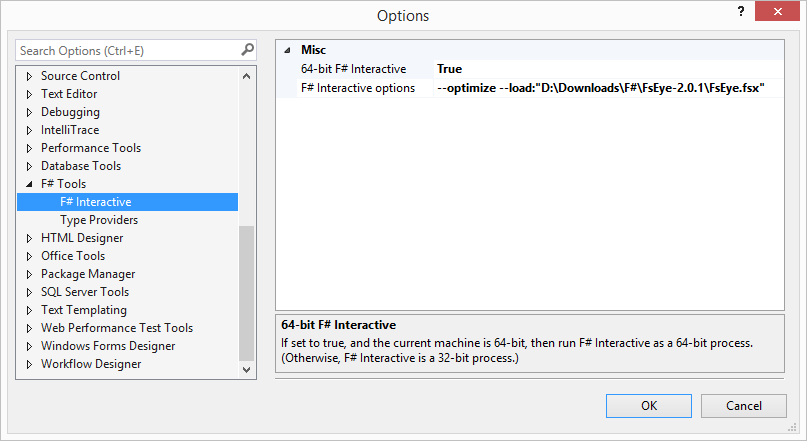Click the F# Interactive options value field
Viewport: 807px width, 441px height.
click(x=608, y=88)
